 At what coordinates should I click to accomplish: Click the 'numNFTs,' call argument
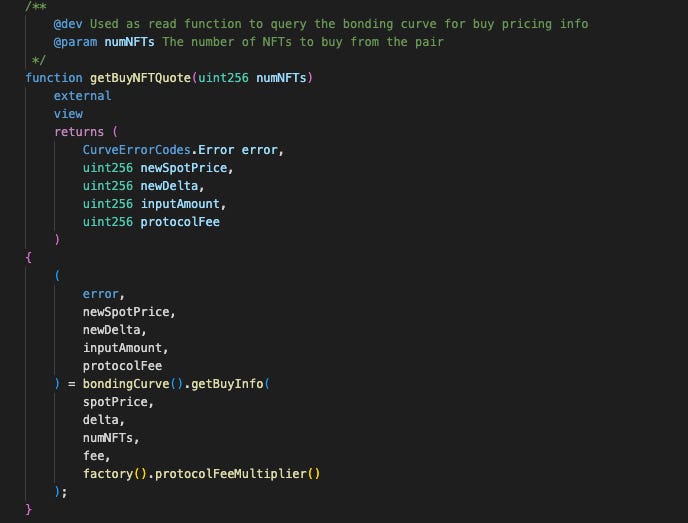[111, 438]
